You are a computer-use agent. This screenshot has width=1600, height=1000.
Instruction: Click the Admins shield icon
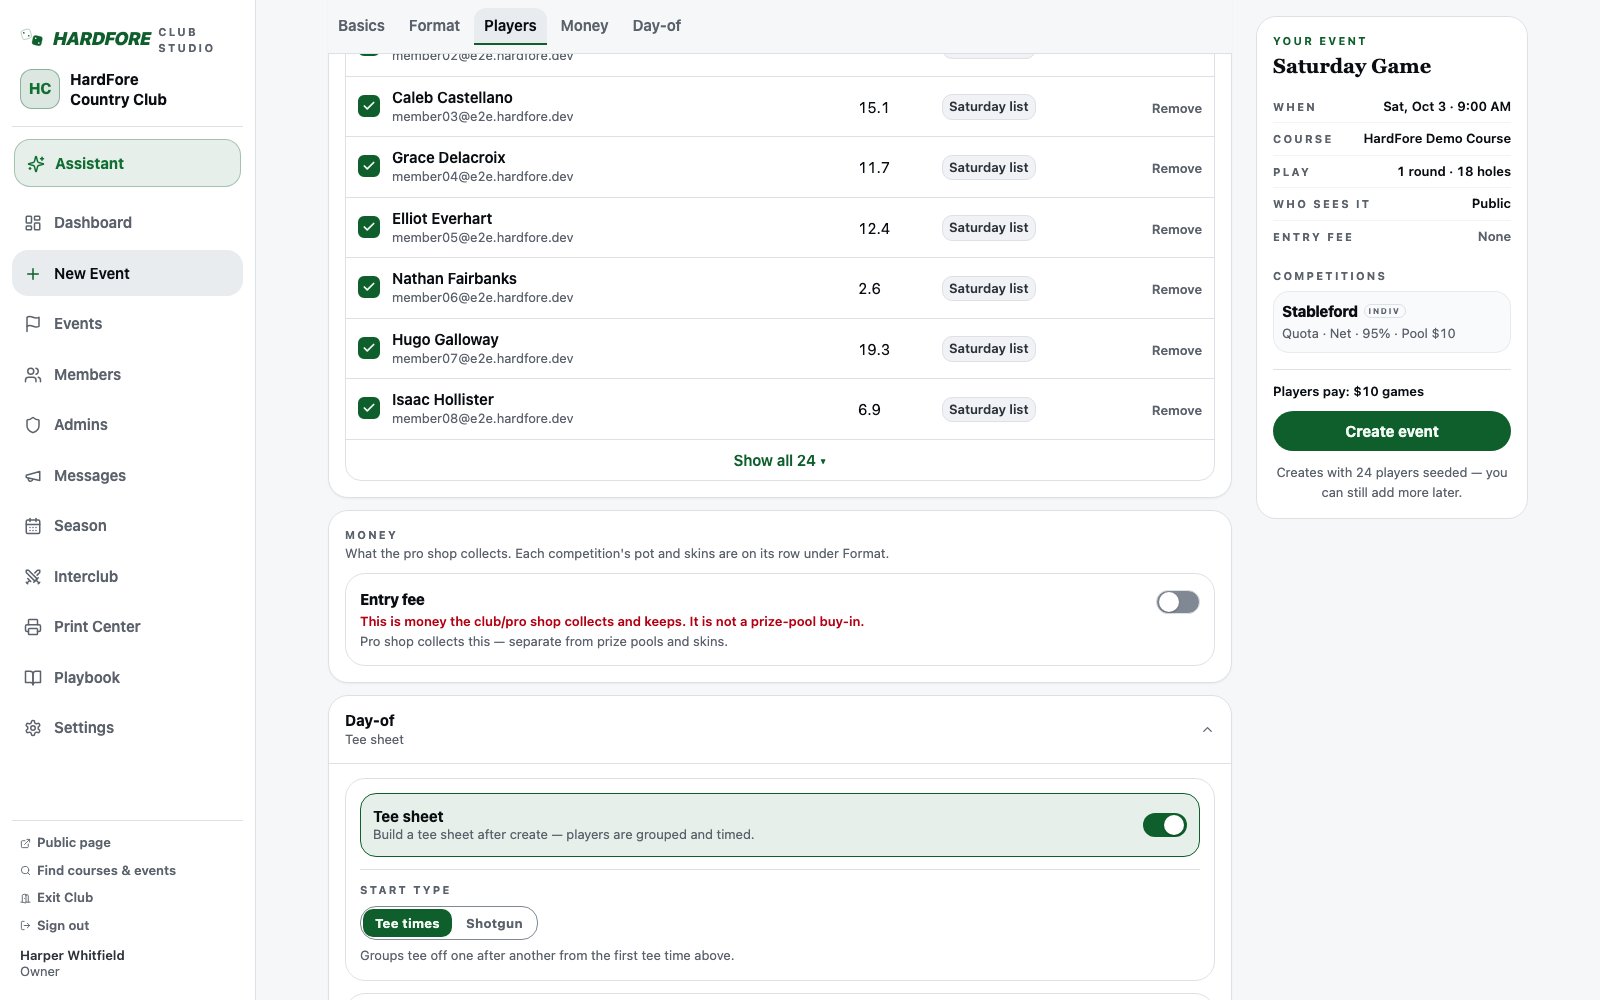tap(33, 425)
